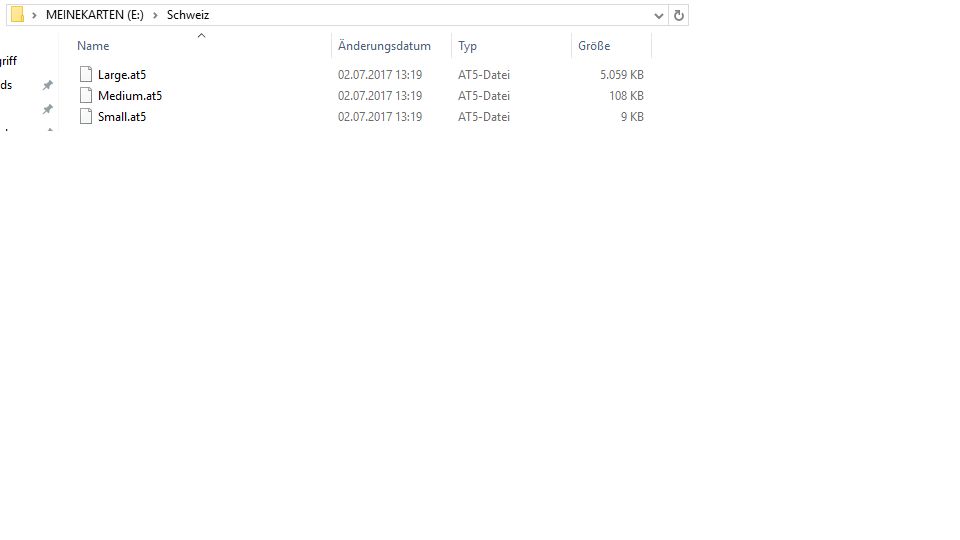Select the Large.at5 file name
Screen dimensions: 960x540
click(x=122, y=75)
